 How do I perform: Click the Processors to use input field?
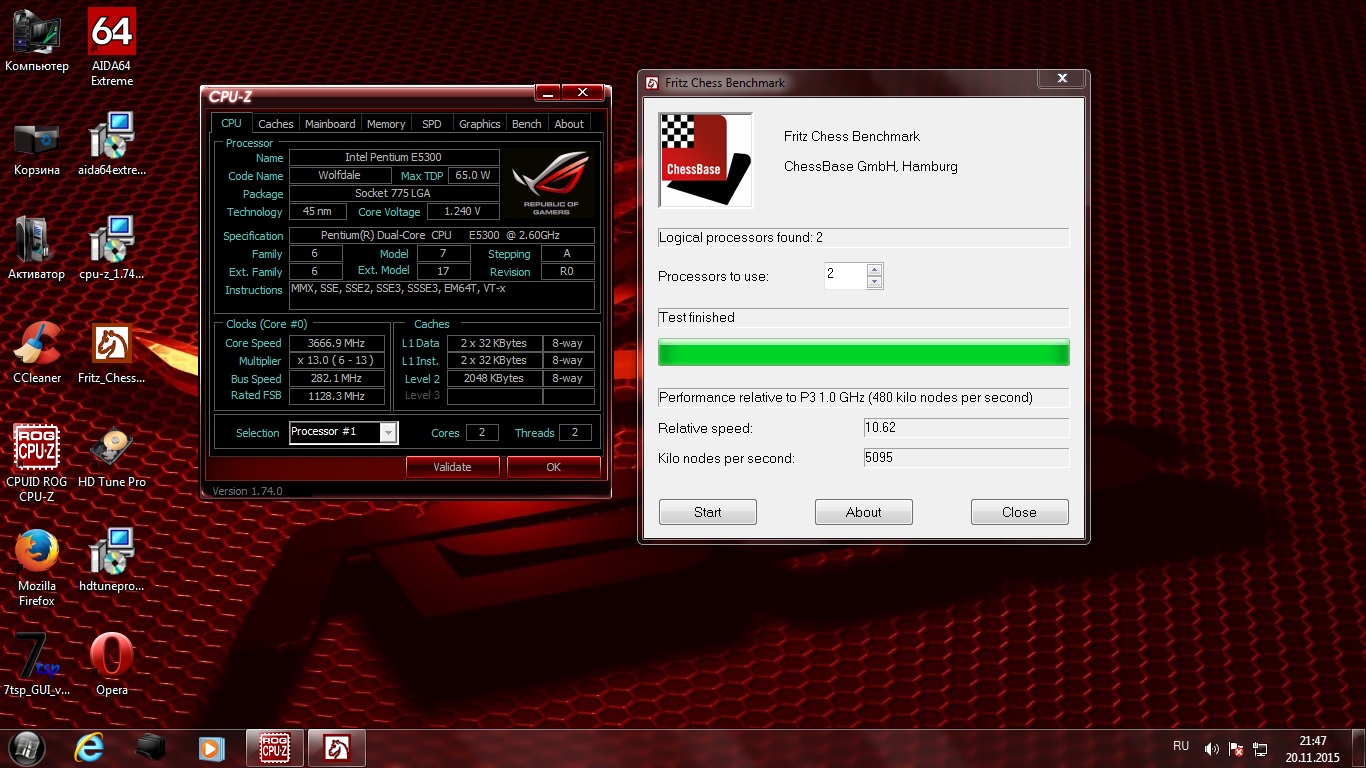(x=844, y=276)
